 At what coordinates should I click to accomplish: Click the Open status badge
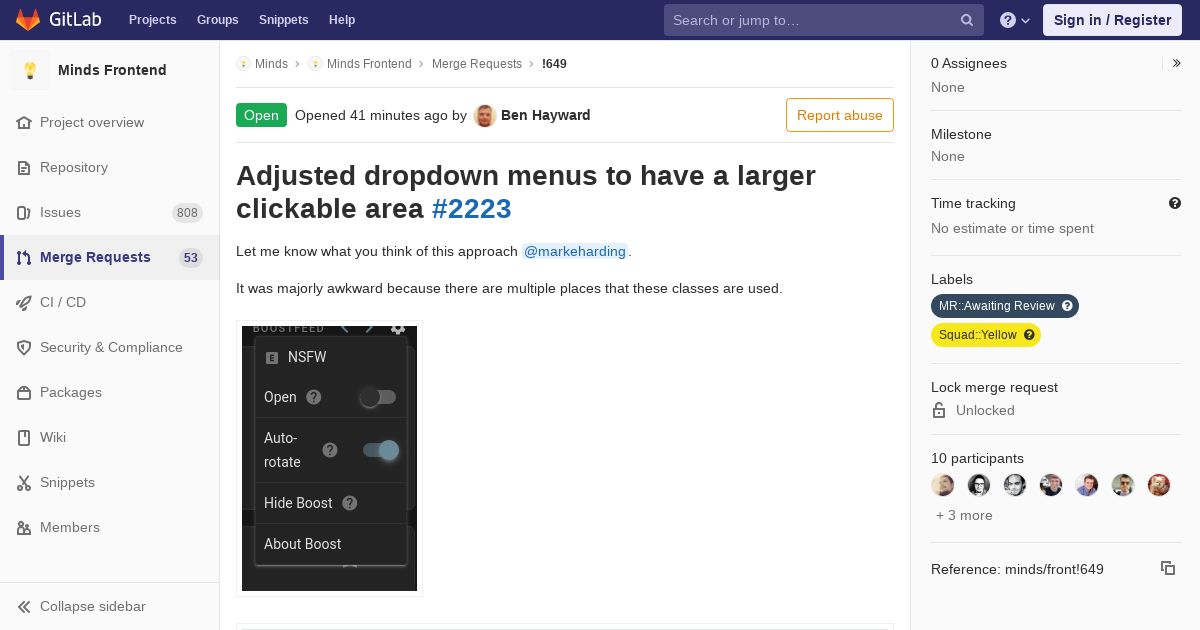261,115
